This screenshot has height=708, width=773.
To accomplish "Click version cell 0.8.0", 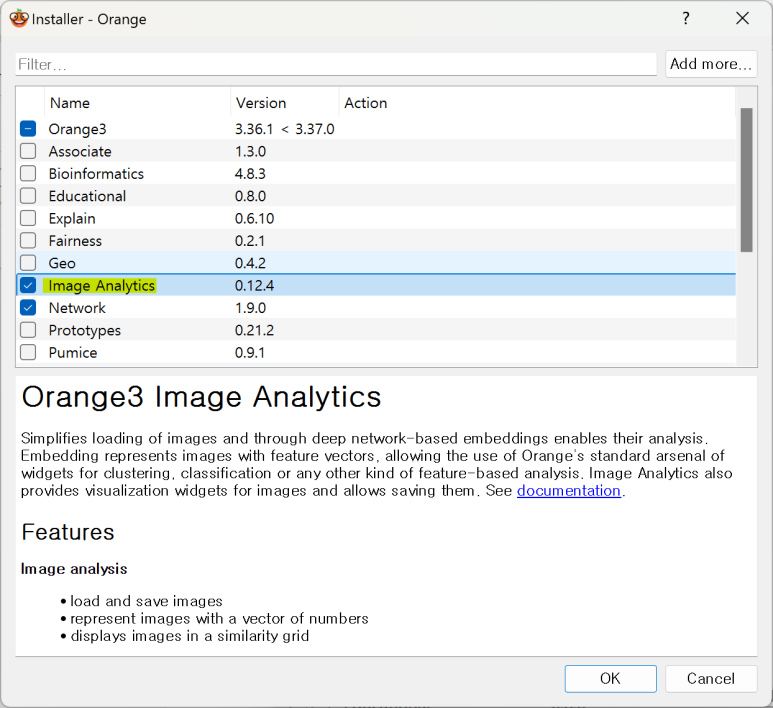I will 250,196.
